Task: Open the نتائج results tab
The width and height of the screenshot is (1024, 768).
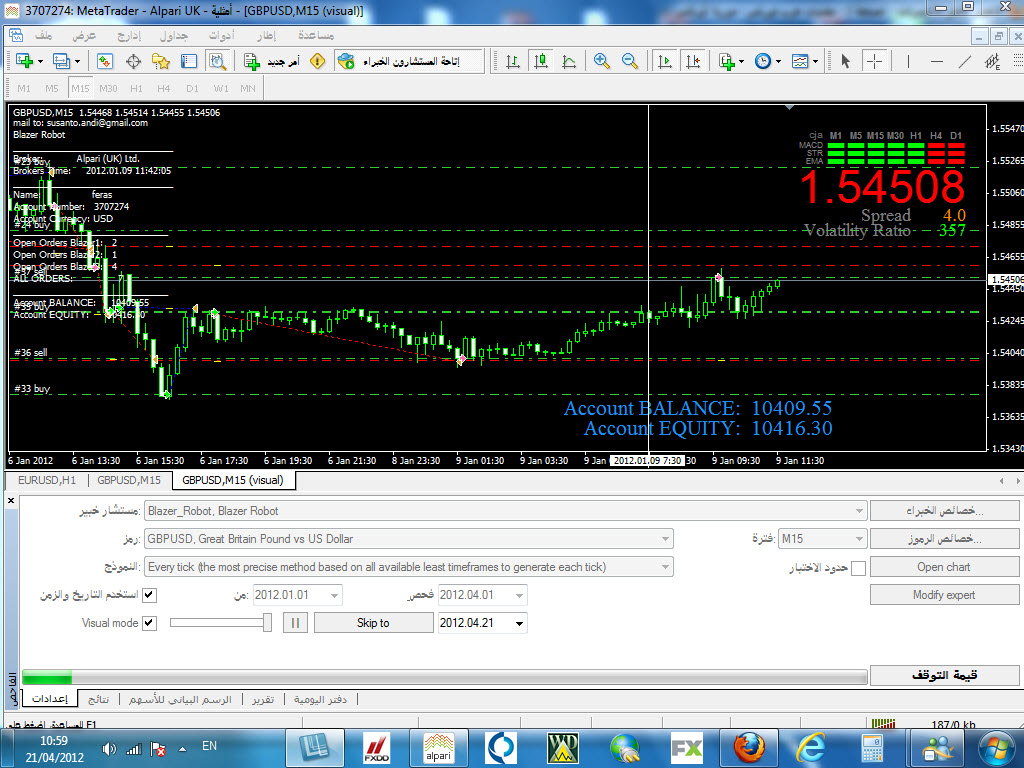Action: point(99,699)
